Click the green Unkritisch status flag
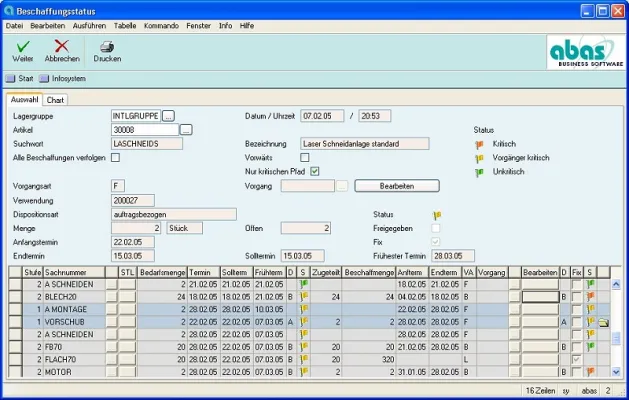The image size is (629, 400). point(479,172)
